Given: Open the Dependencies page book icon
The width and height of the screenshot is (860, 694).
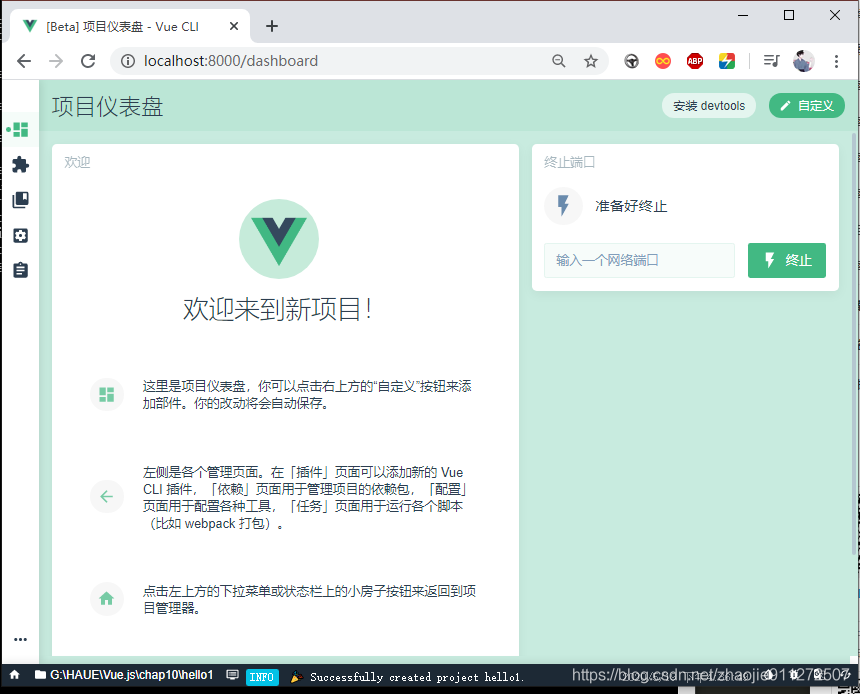Looking at the screenshot, I should point(20,200).
